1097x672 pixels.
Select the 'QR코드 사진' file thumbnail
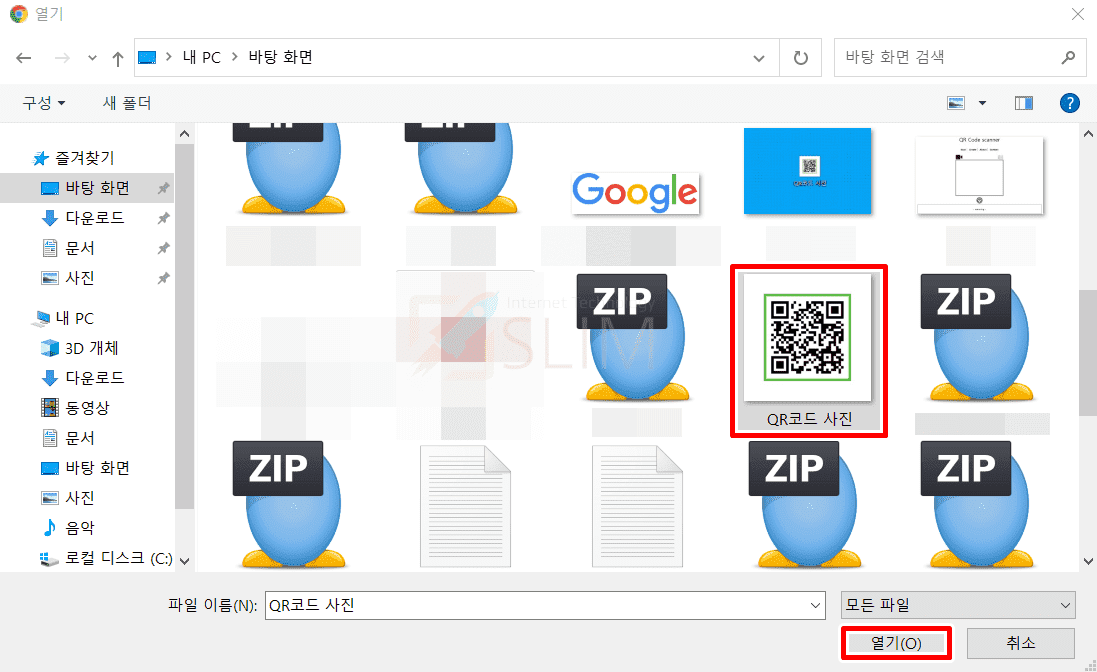(809, 351)
